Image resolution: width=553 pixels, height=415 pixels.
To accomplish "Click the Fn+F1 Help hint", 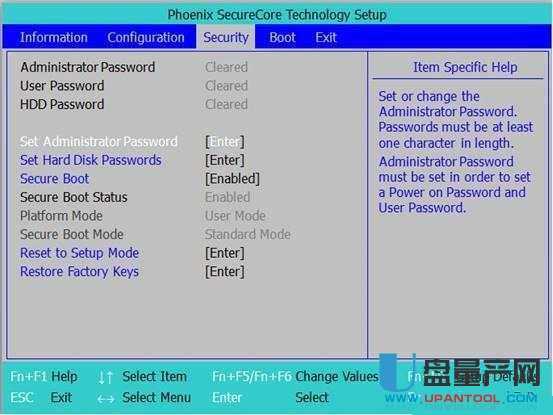I will pyautogui.click(x=44, y=377).
